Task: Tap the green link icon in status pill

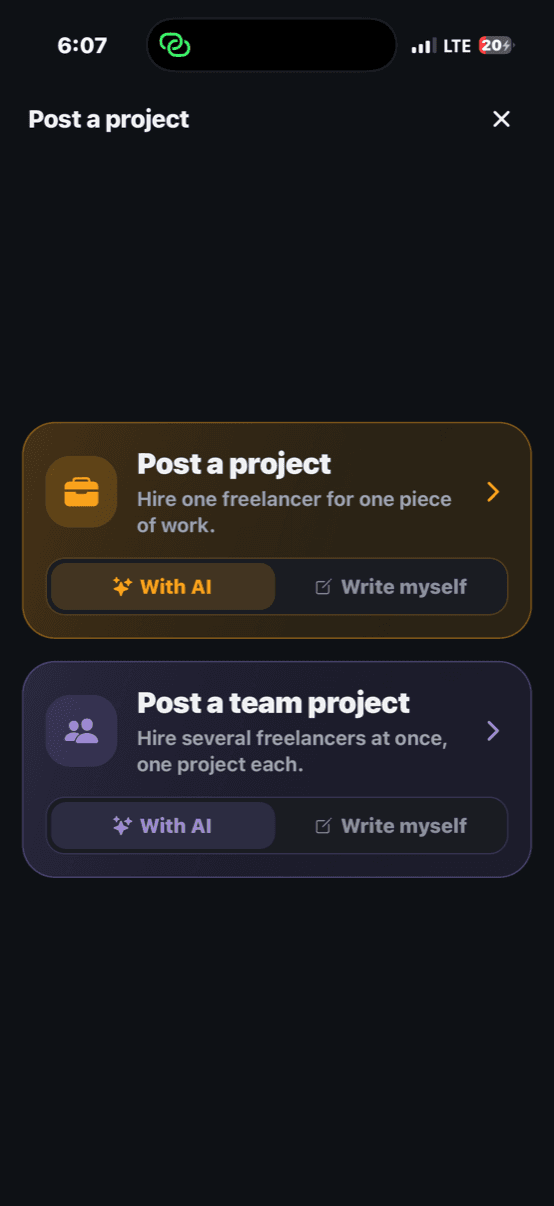Action: (175, 45)
